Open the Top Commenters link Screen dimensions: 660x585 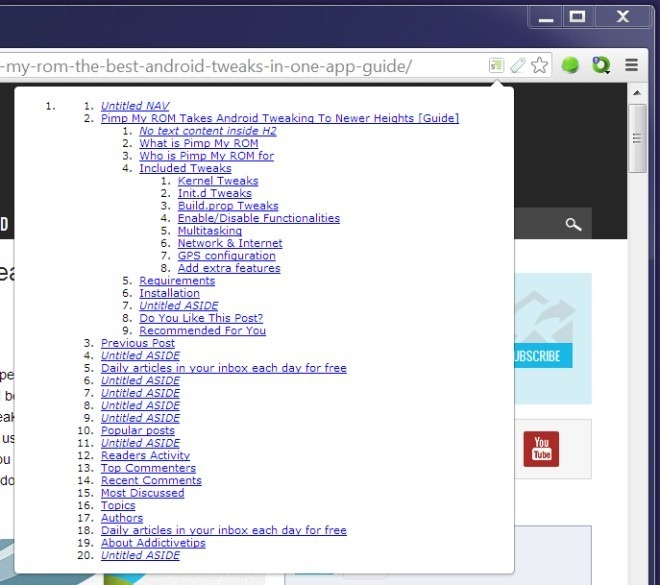tap(148, 468)
